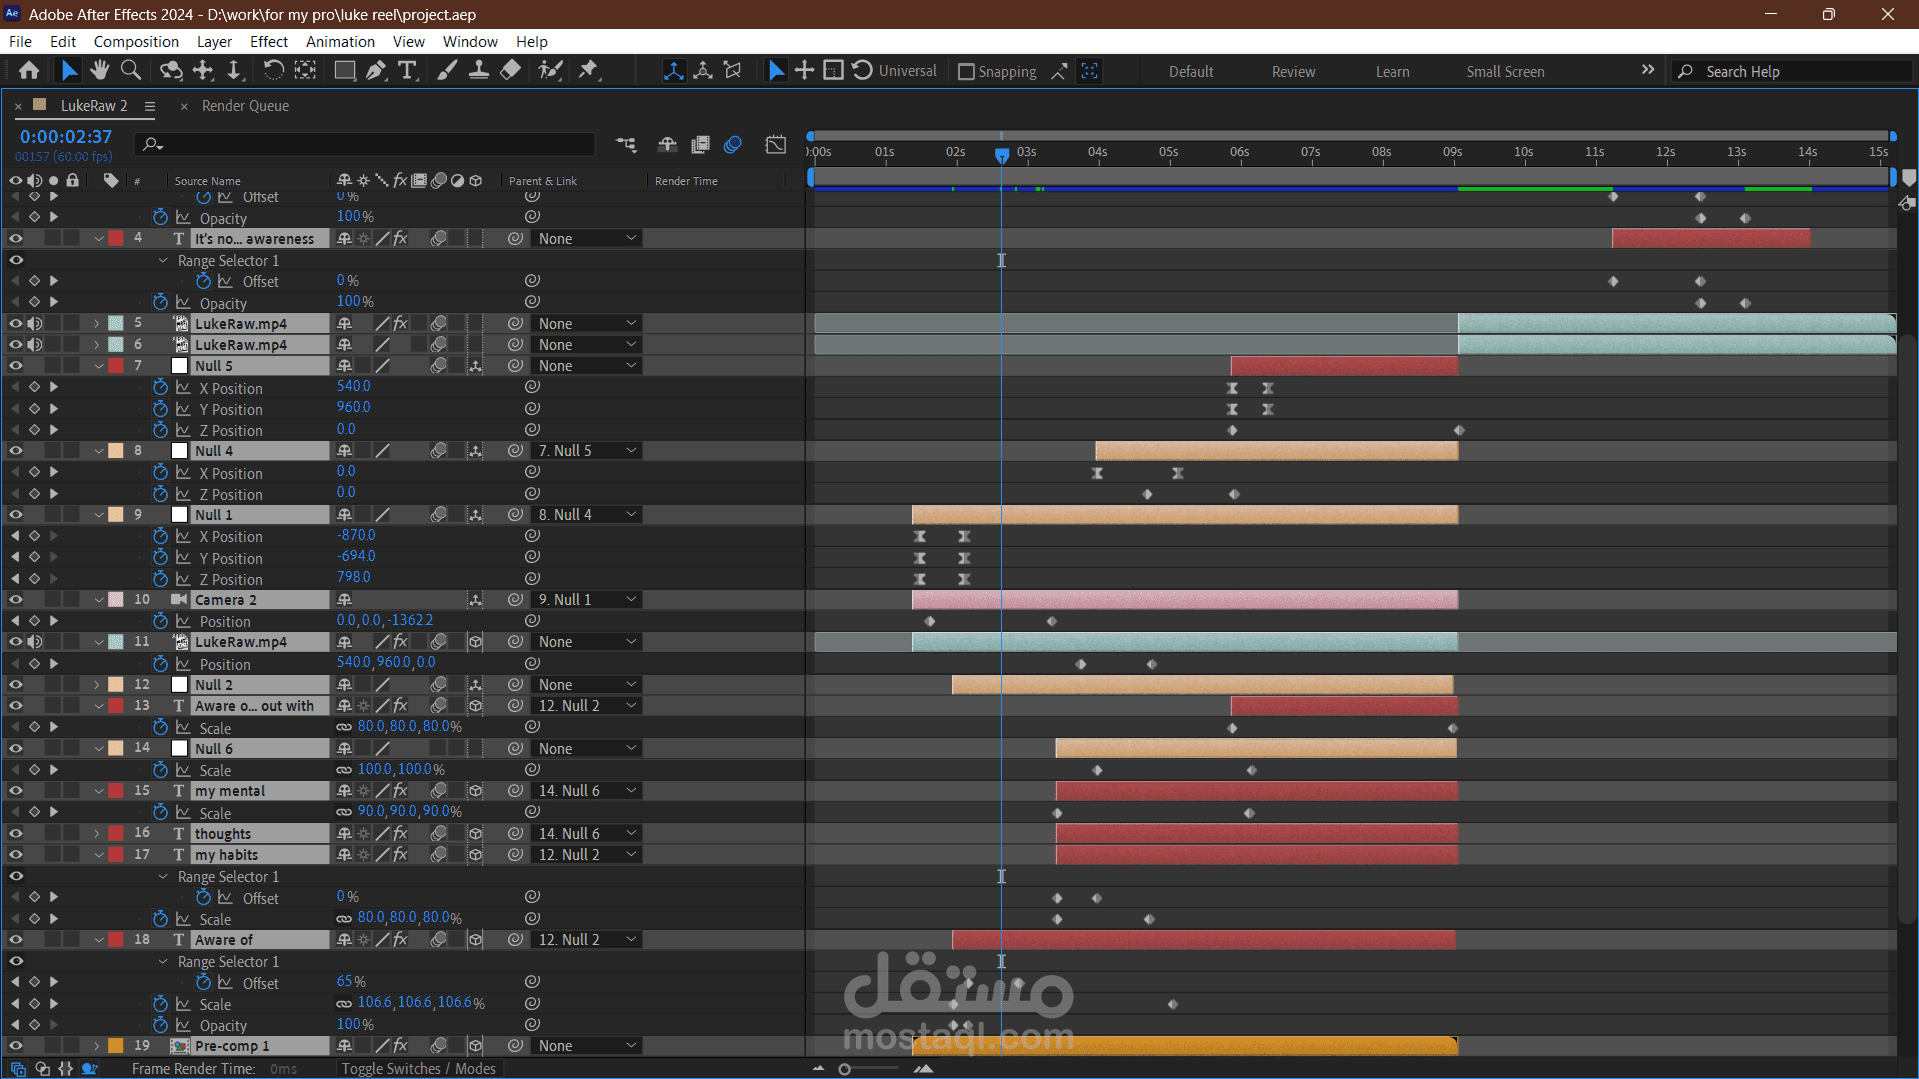Click the current timecode 0:00:02:37
This screenshot has width=1919, height=1079.
(x=66, y=136)
